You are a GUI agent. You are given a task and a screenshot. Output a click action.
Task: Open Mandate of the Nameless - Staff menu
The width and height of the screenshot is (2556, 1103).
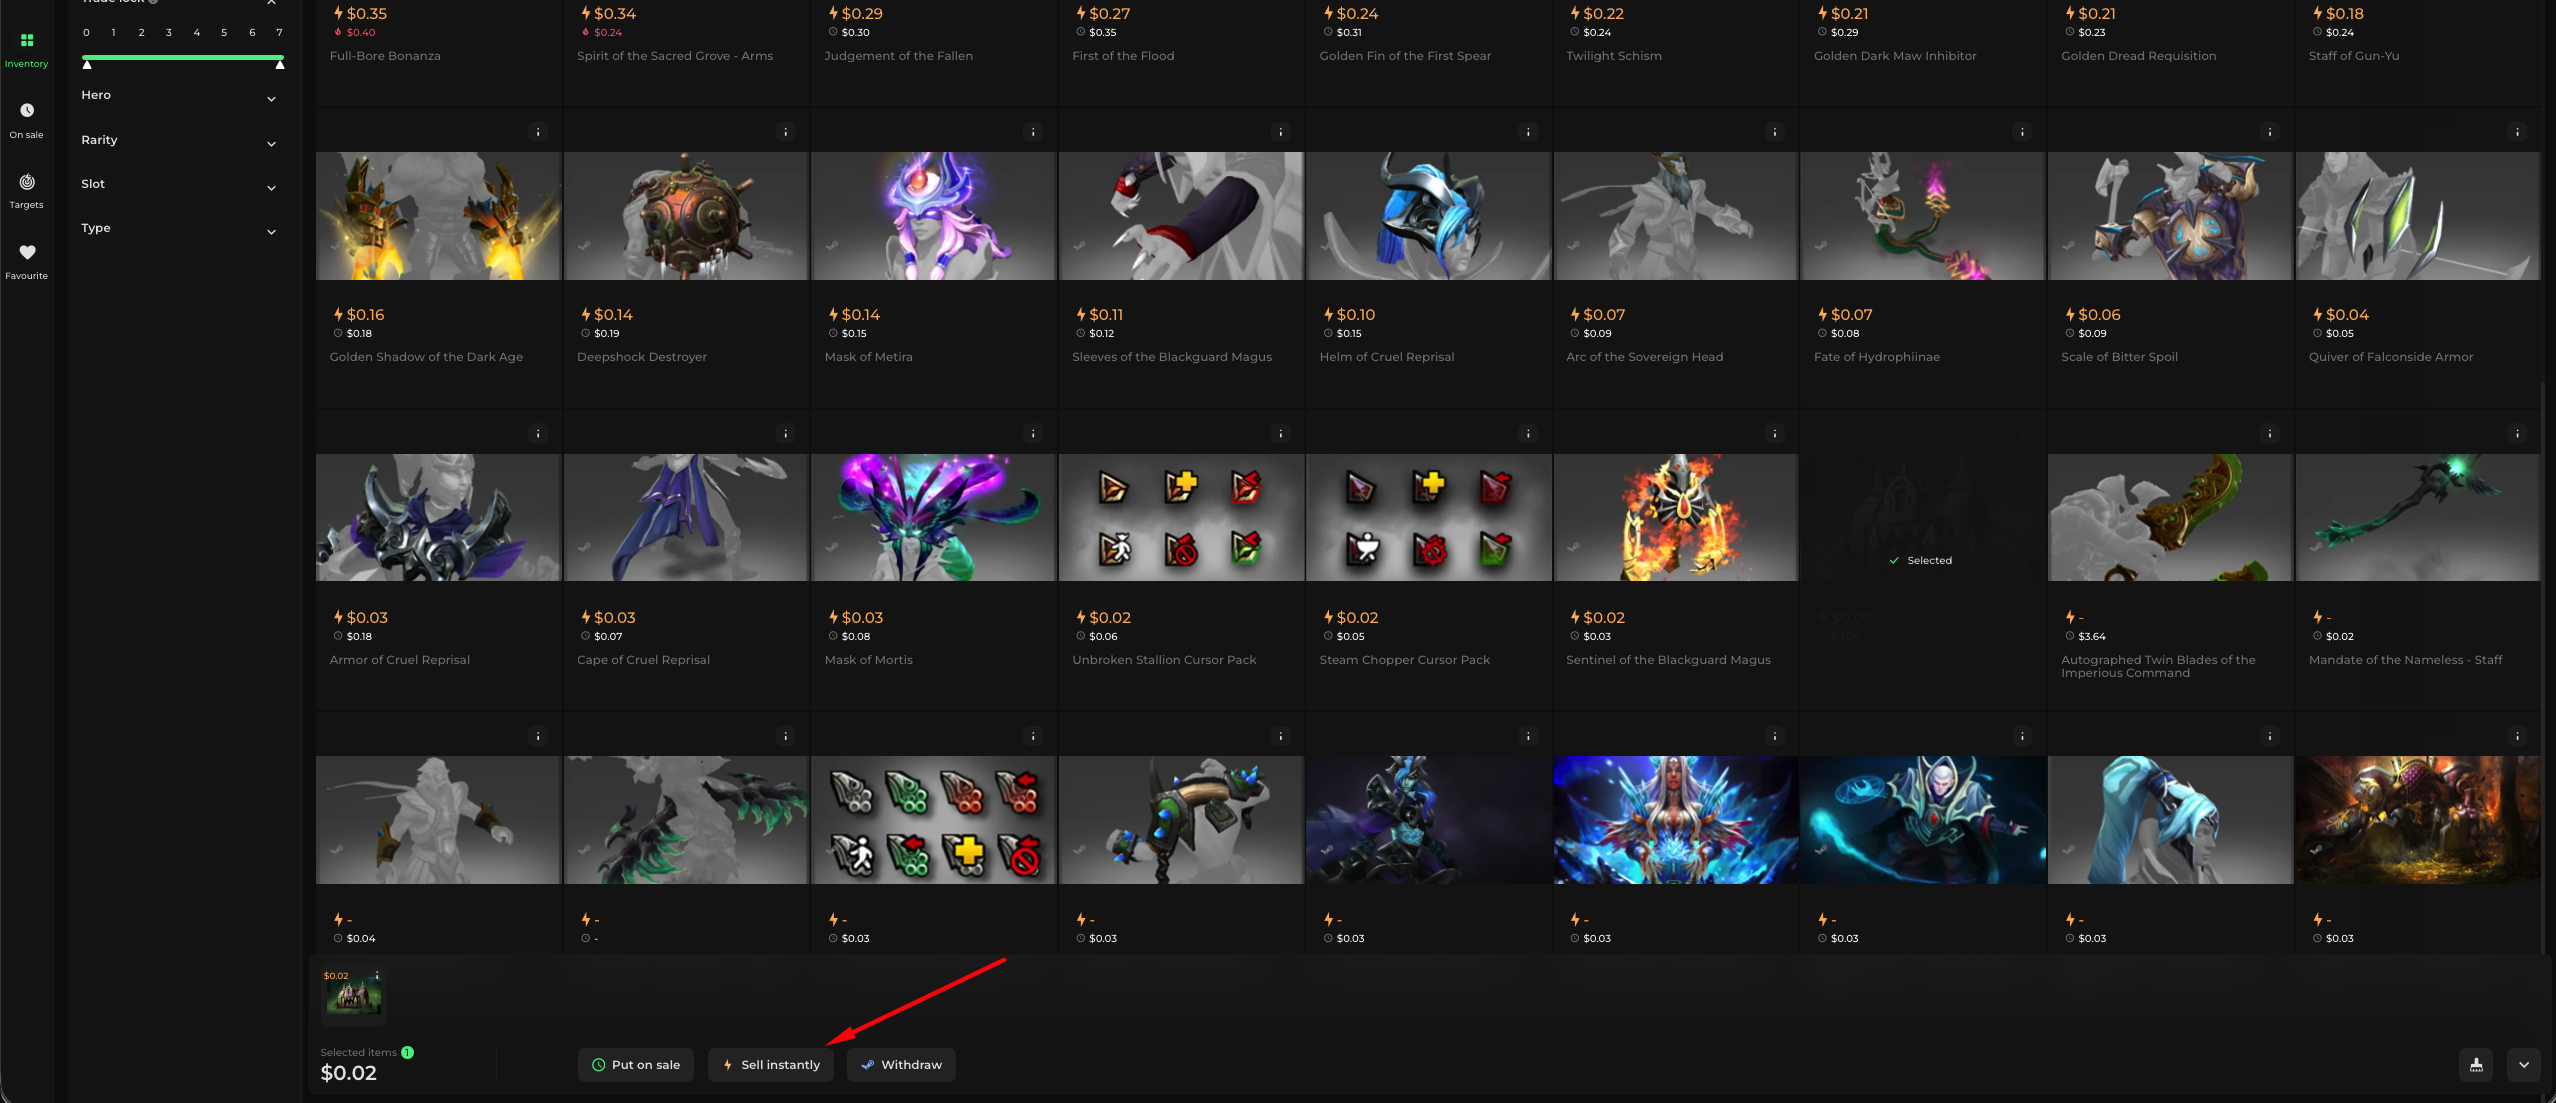tap(2518, 434)
